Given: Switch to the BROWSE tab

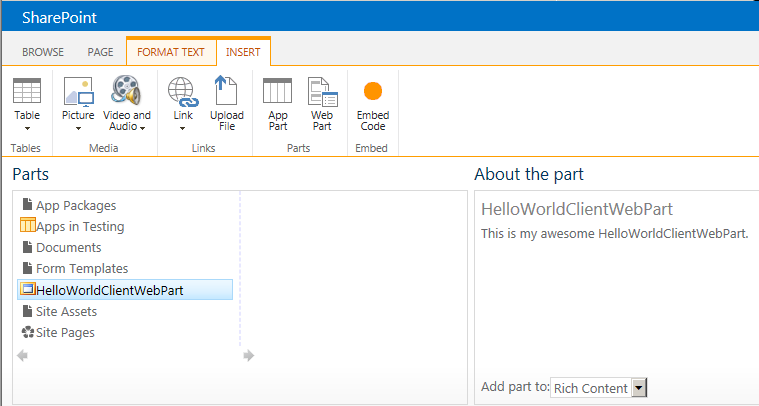Looking at the screenshot, I should point(43,52).
